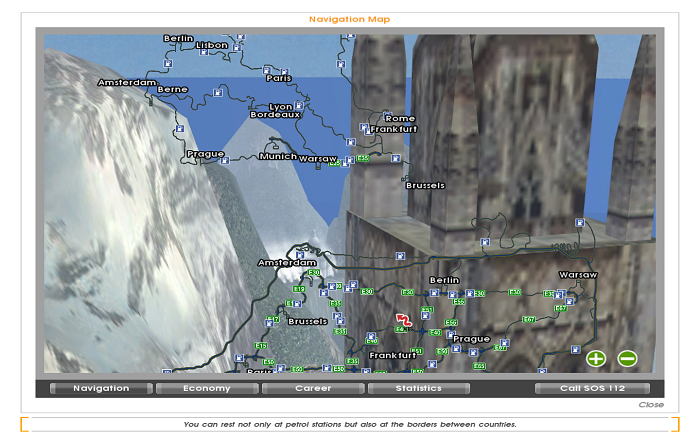Zoom in with the green plus button

coord(596,358)
